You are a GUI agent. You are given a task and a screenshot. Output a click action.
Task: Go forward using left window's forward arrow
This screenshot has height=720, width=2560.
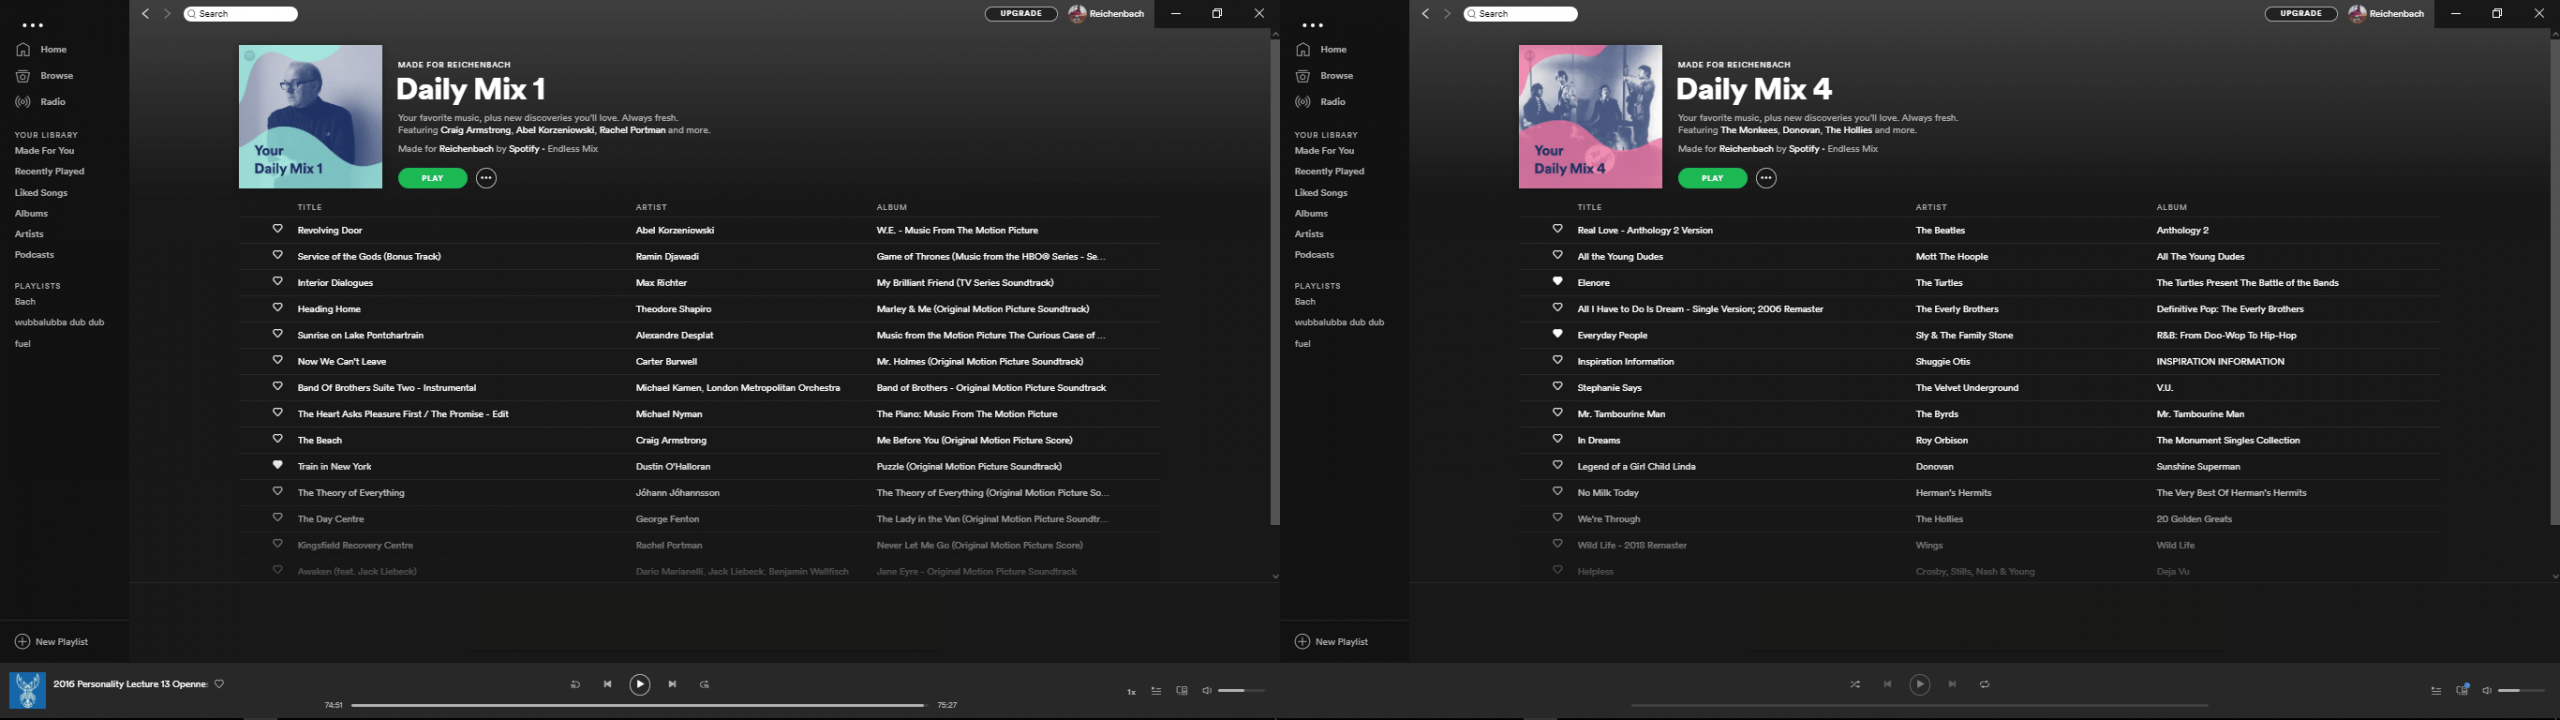coord(167,14)
